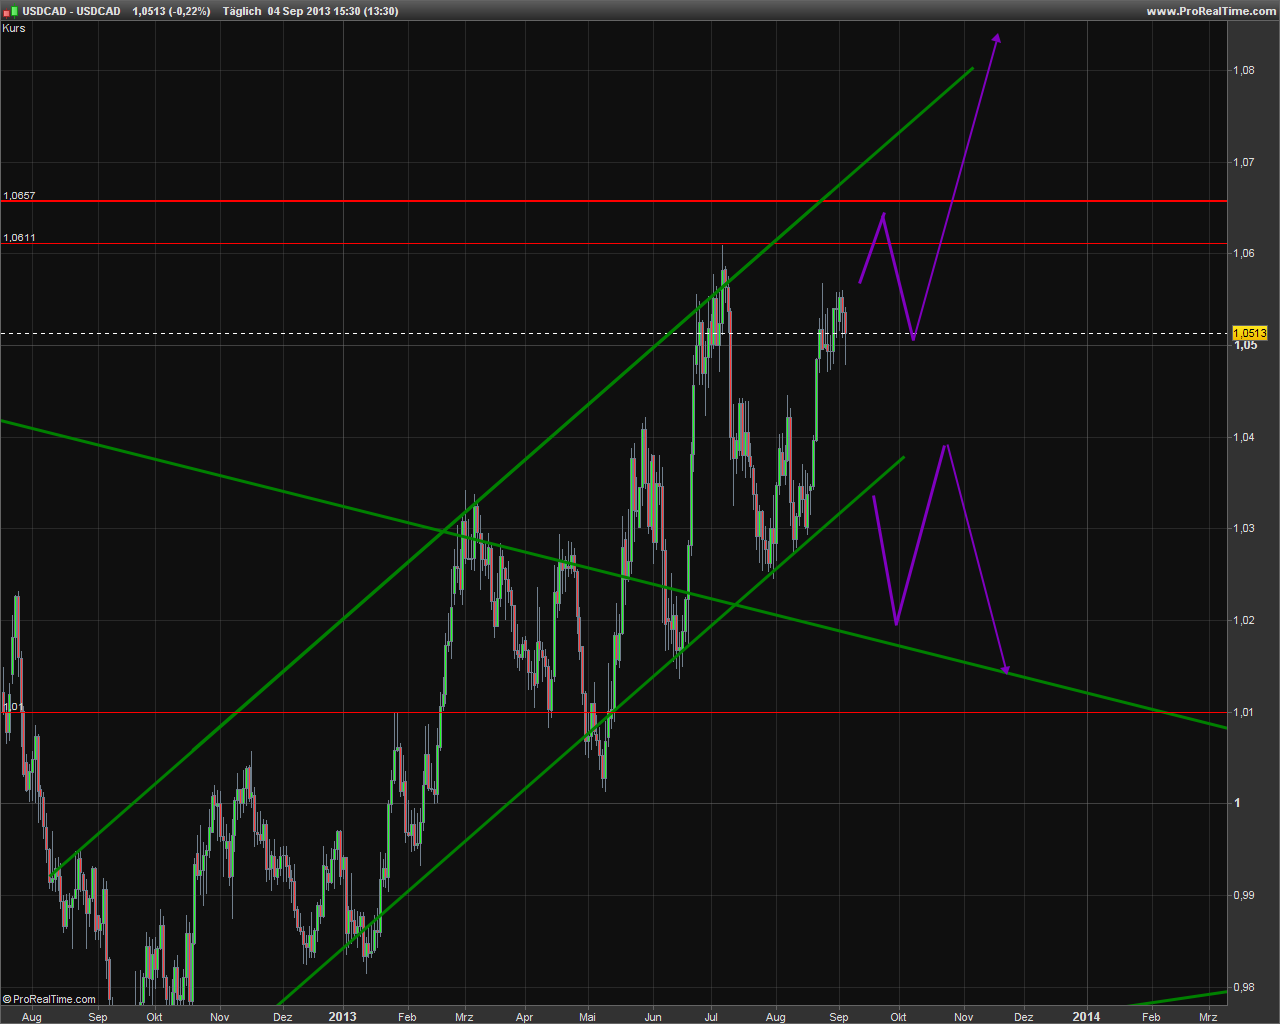Select the USDCAD - USDCAD title text

70,11
